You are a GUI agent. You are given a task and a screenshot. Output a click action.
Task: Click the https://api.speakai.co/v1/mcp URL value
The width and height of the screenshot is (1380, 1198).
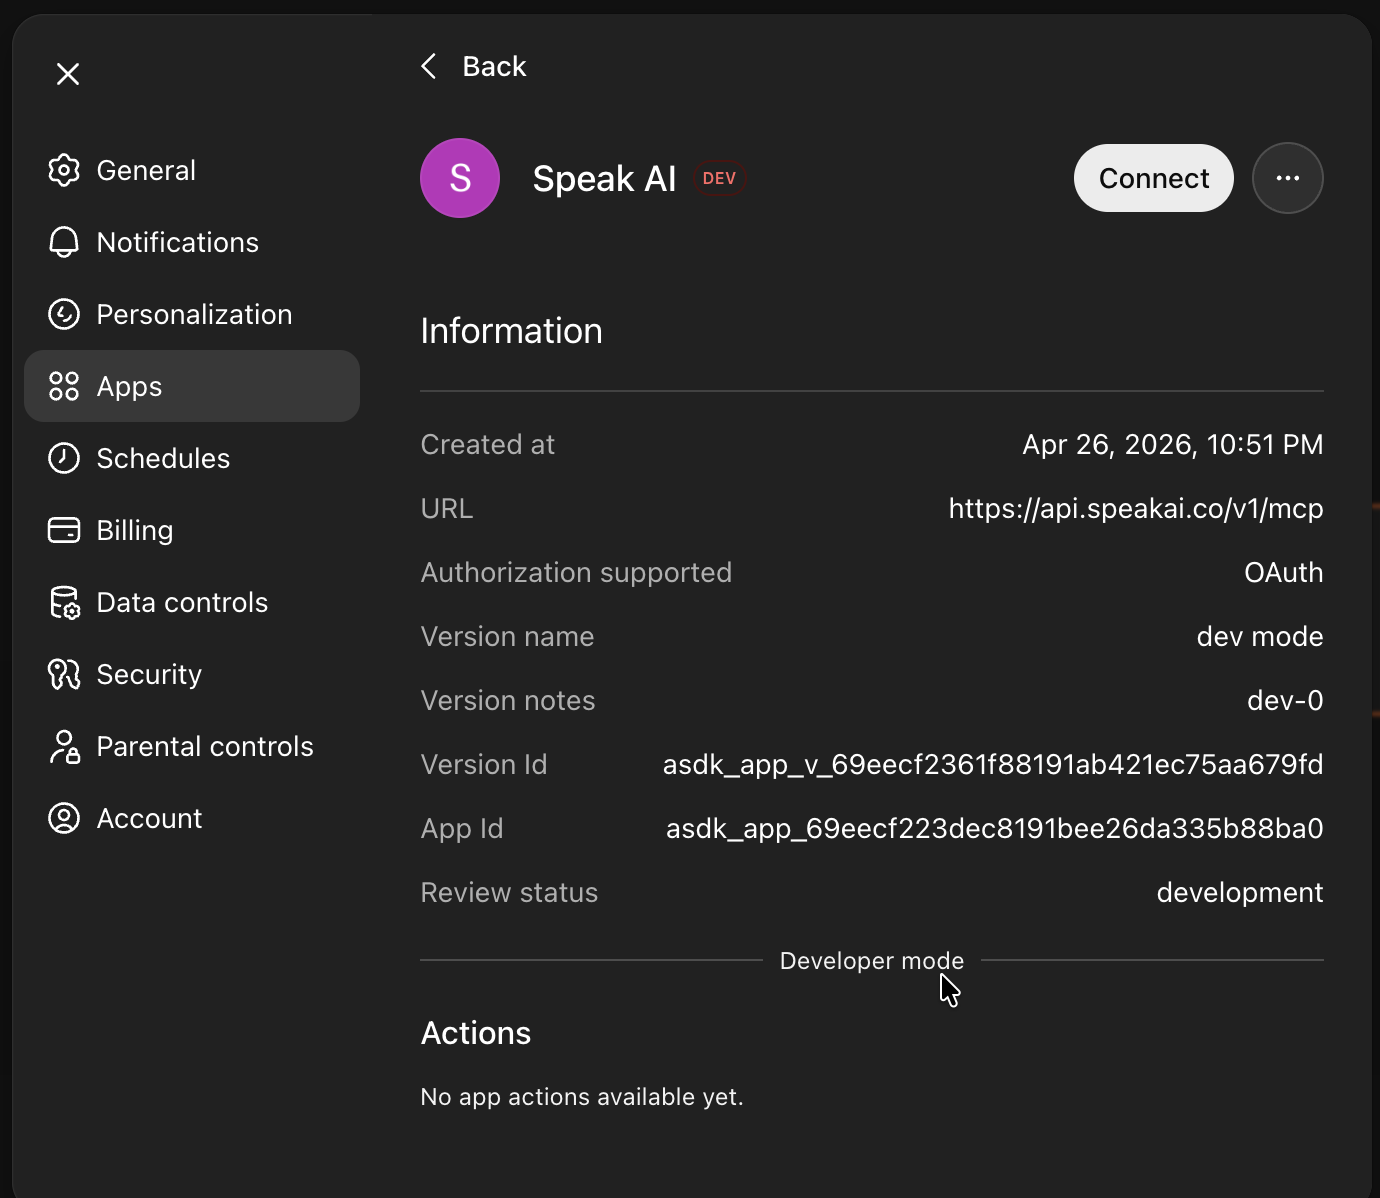(1136, 508)
